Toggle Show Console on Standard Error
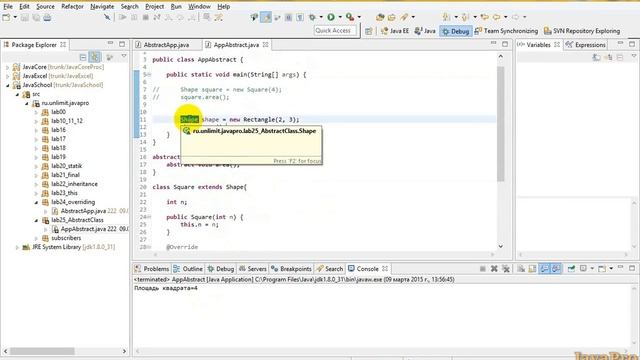Viewport: 640px width, 360px height. point(556,269)
